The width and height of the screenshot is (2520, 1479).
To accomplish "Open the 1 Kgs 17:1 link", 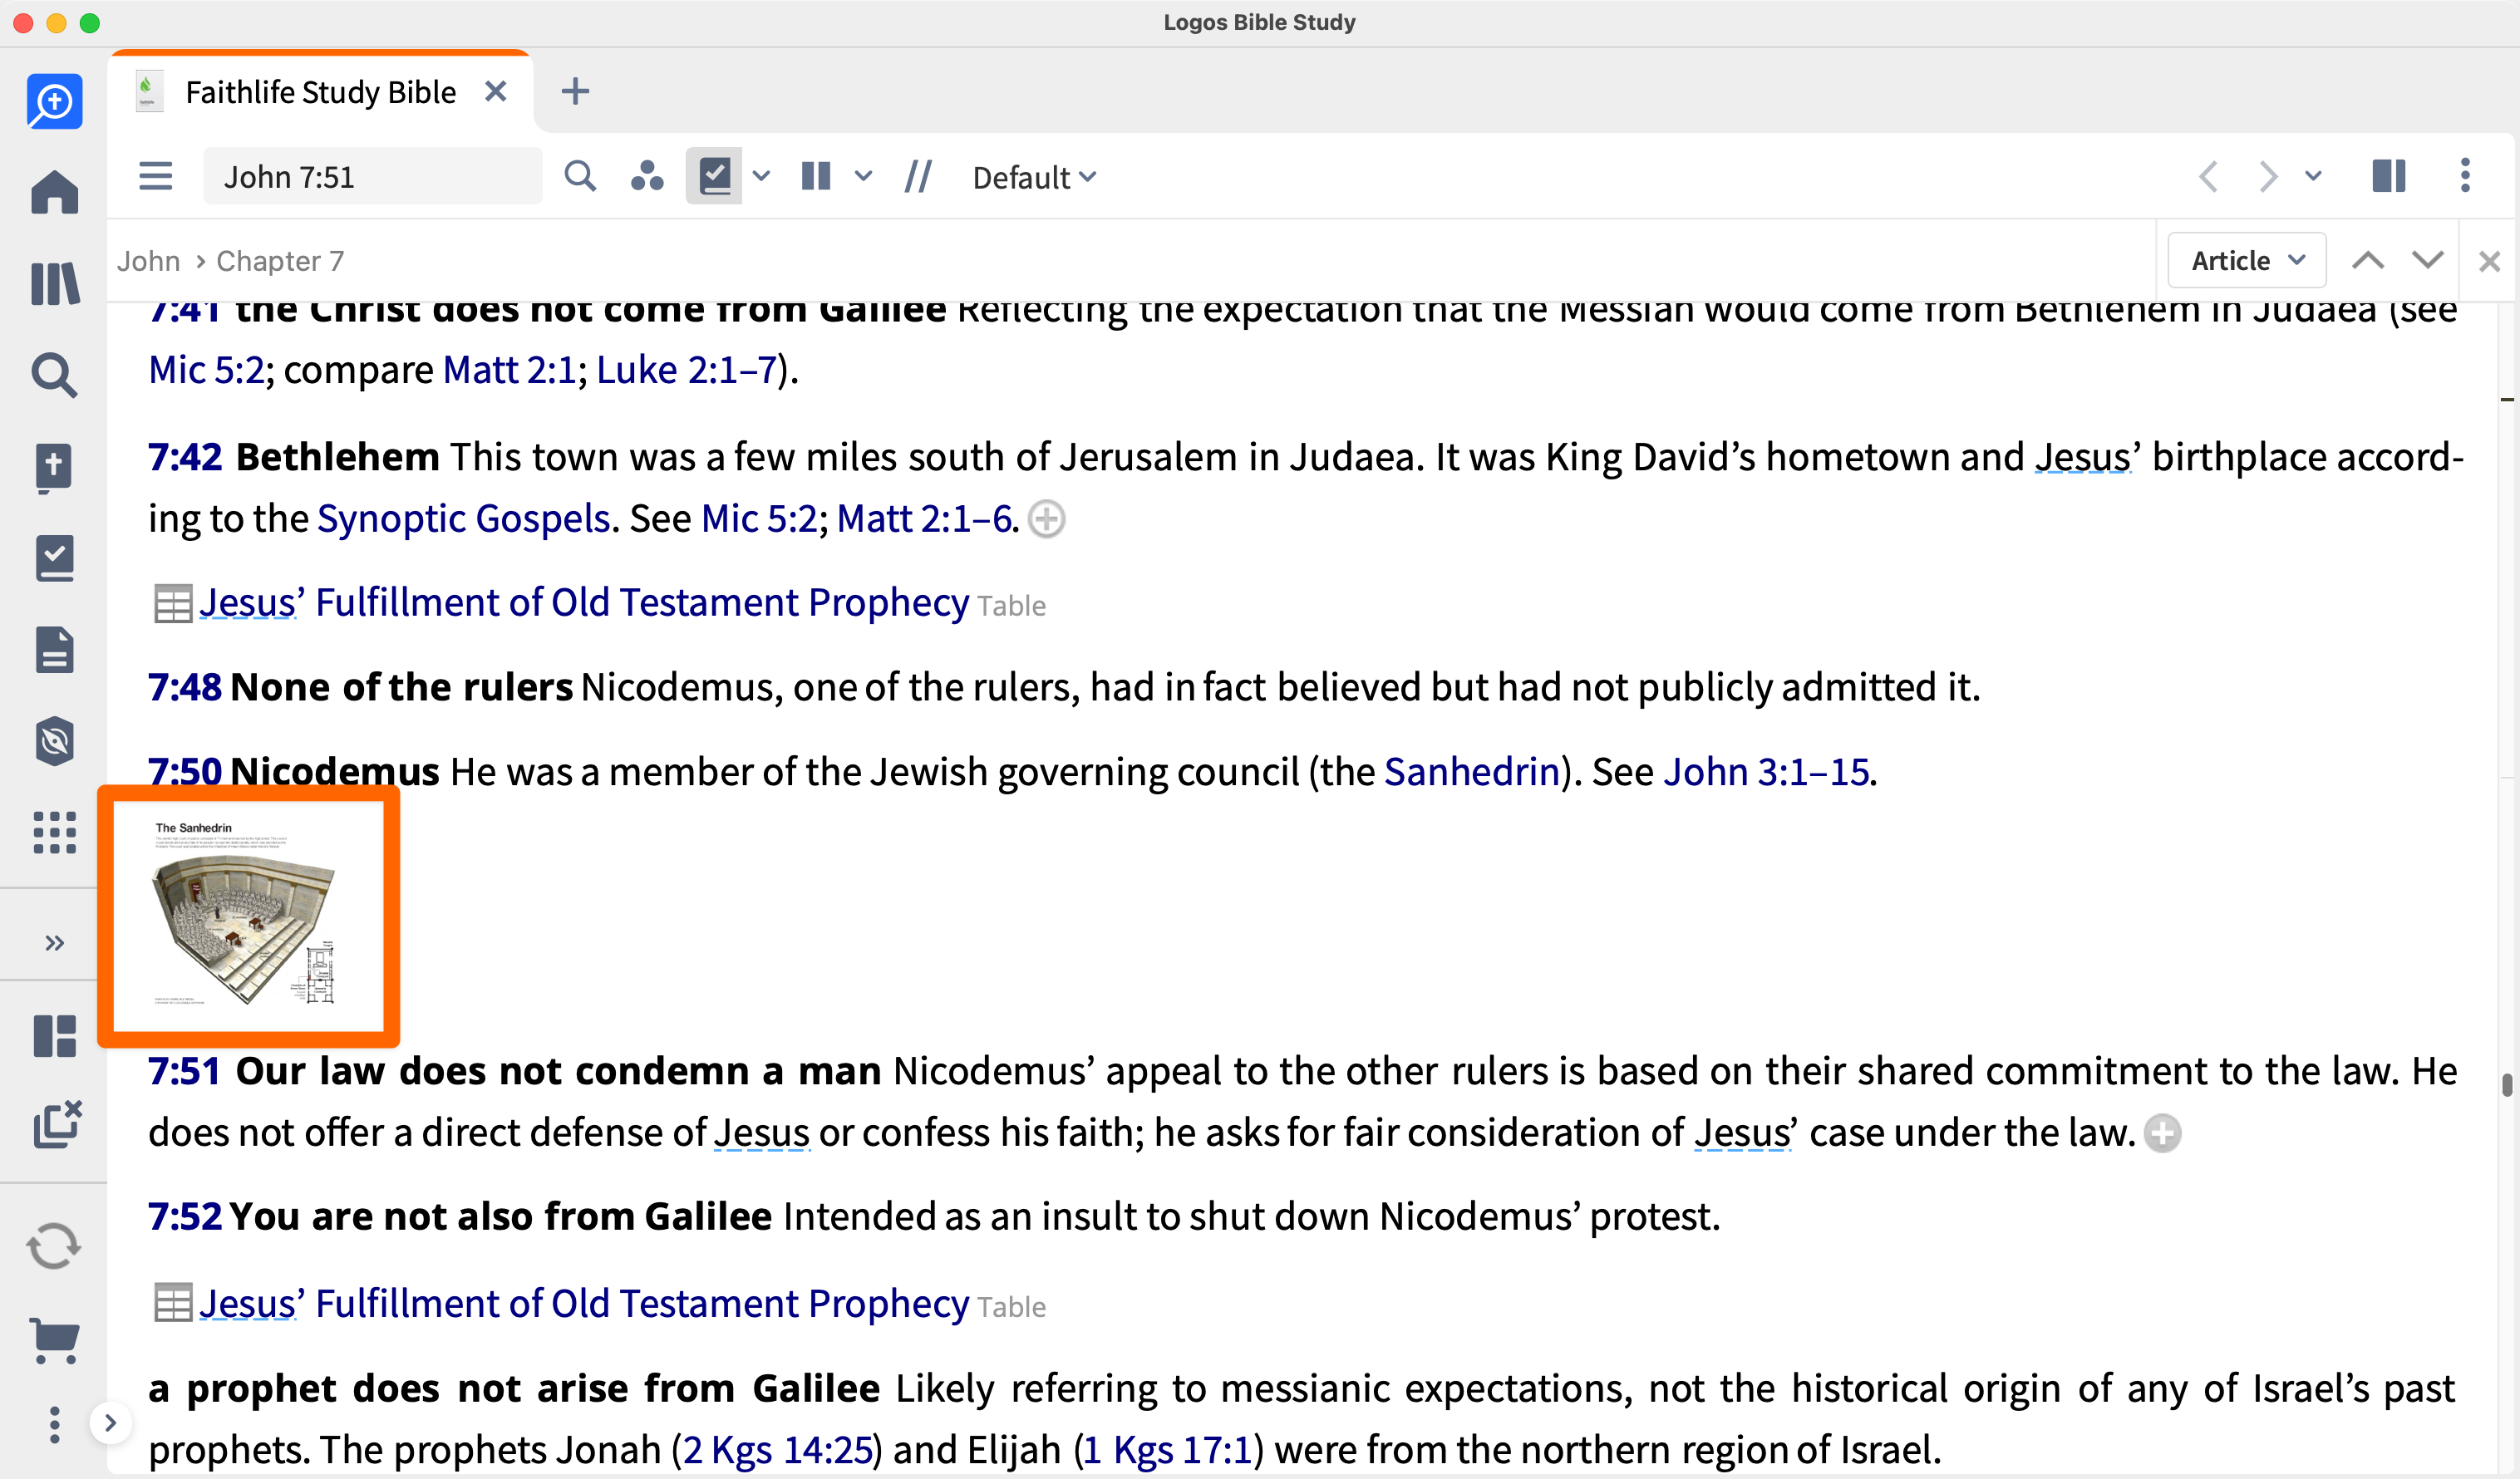I will coord(1168,1449).
